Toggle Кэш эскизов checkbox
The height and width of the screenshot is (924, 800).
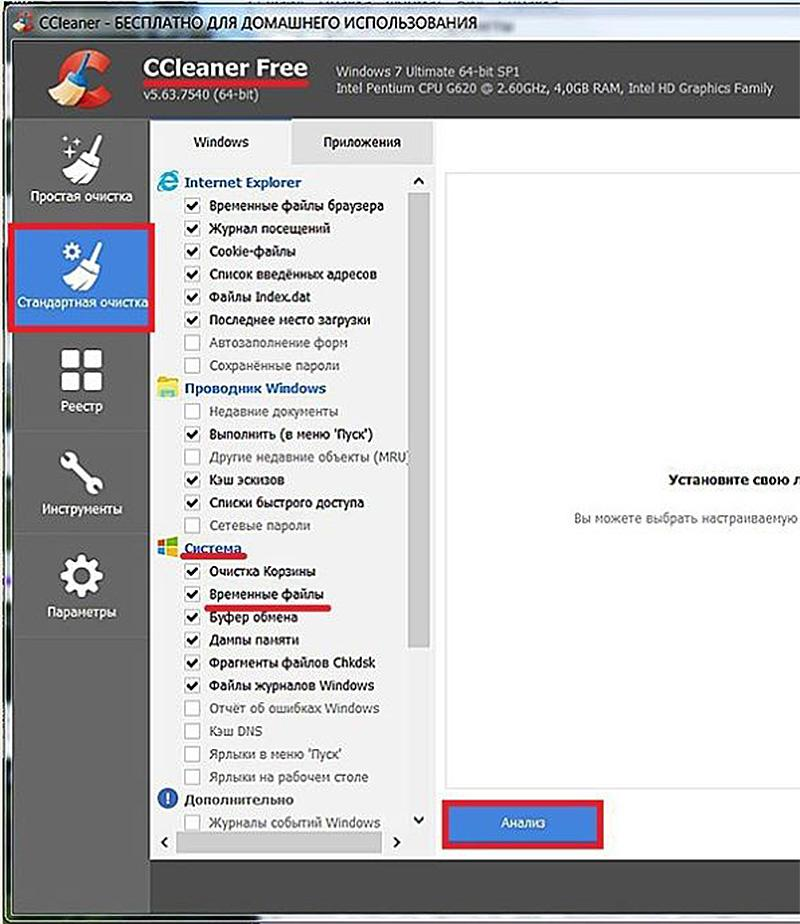(x=192, y=480)
